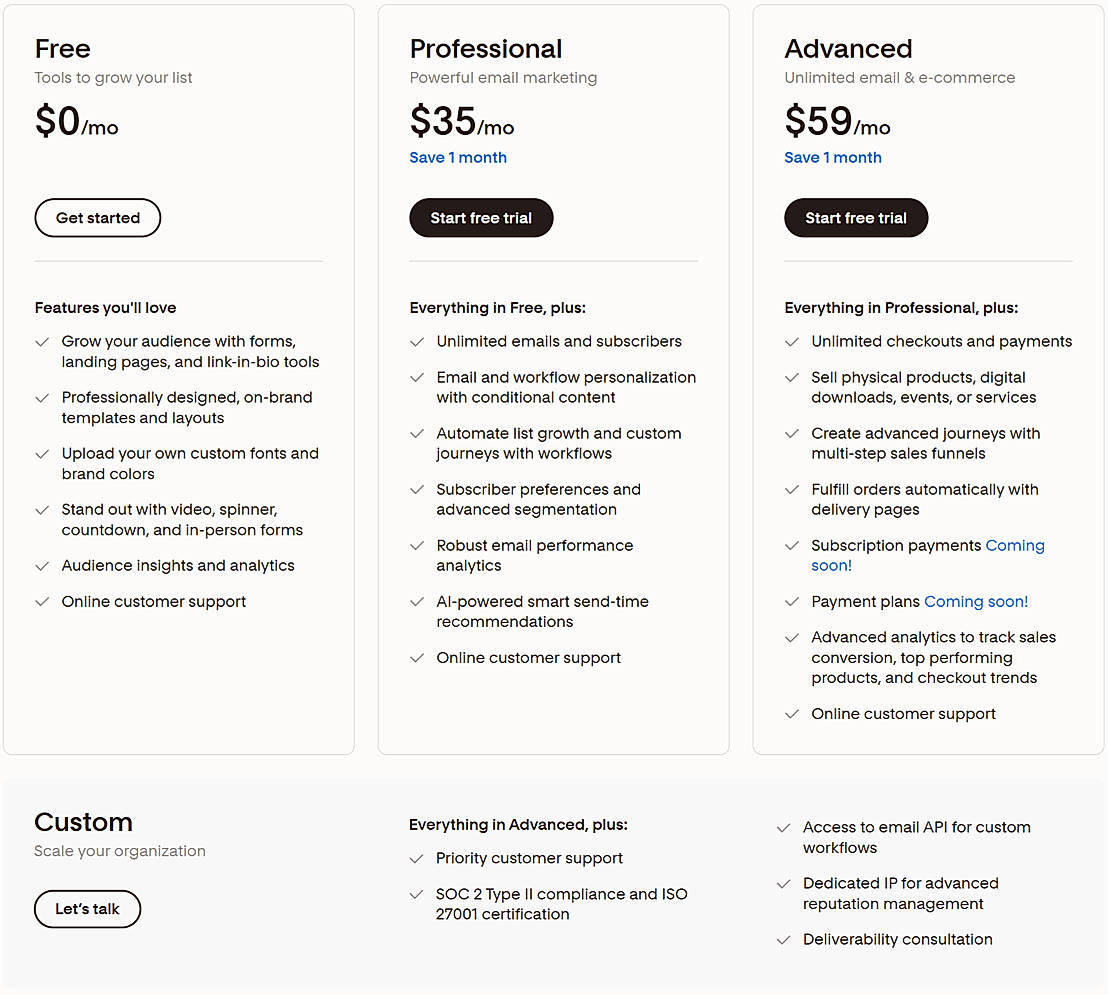1108x995 pixels.
Task: Click check icon next to Deliverability consultation
Action: pyautogui.click(x=784, y=940)
